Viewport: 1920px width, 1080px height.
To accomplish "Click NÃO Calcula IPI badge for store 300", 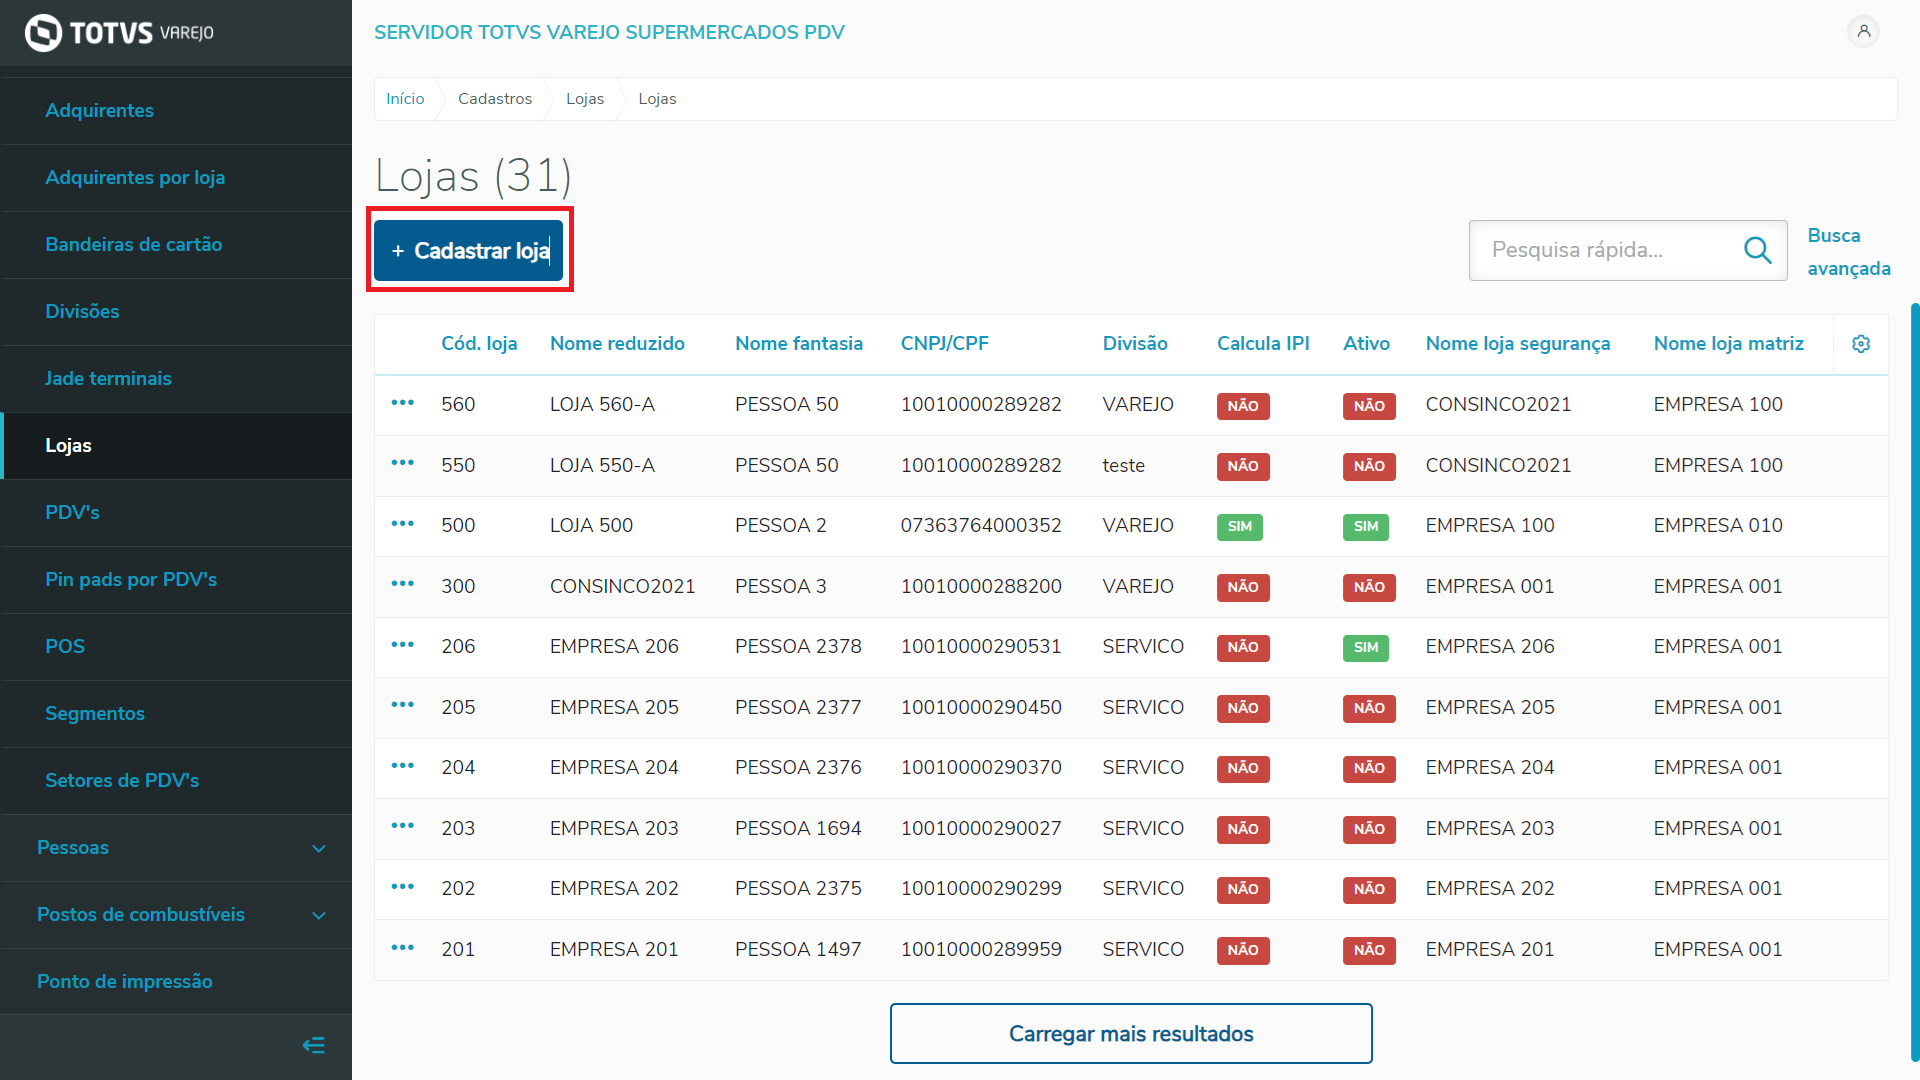I will 1242,587.
